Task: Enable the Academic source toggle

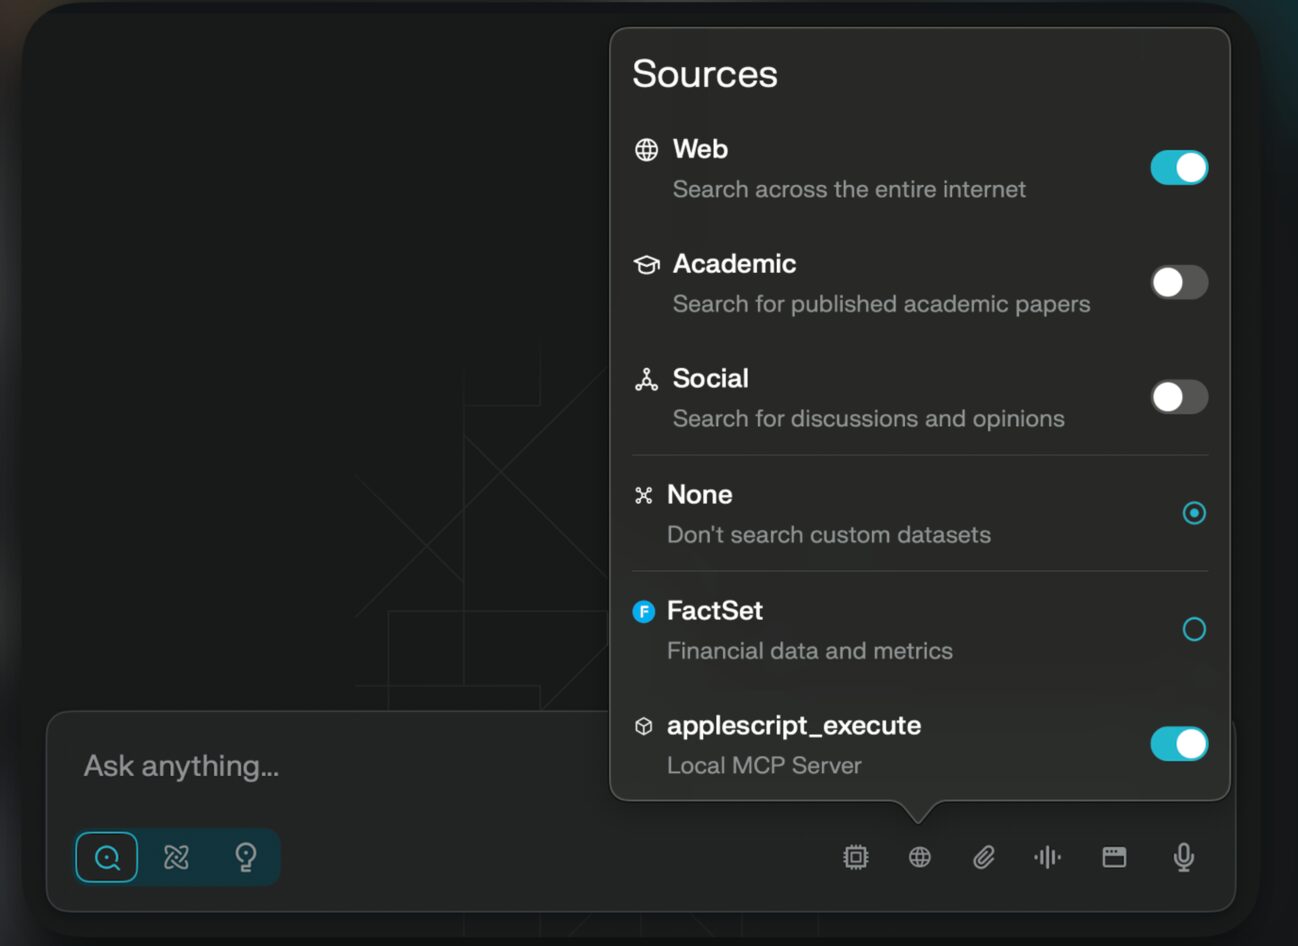Action: pos(1179,283)
